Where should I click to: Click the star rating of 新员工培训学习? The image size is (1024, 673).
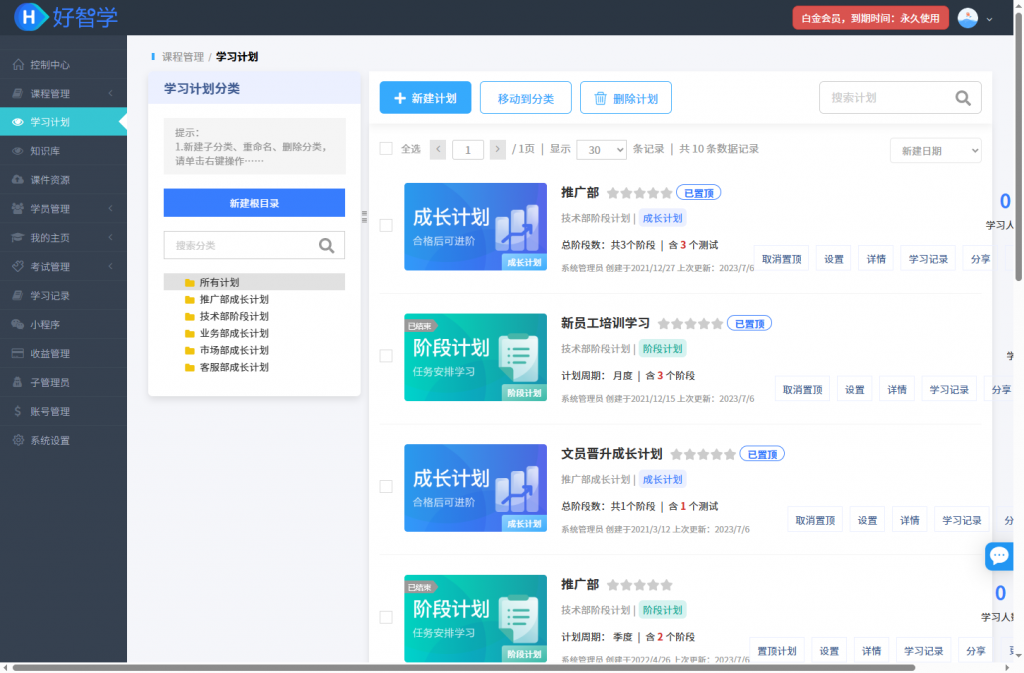point(690,324)
